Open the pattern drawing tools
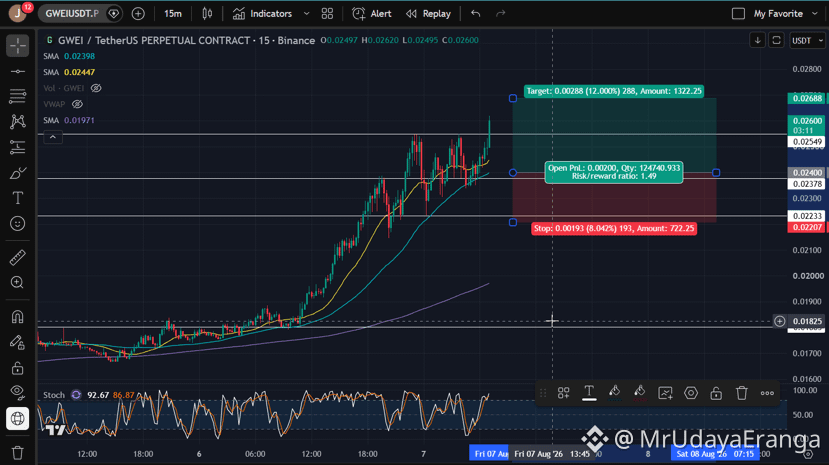 point(17,122)
